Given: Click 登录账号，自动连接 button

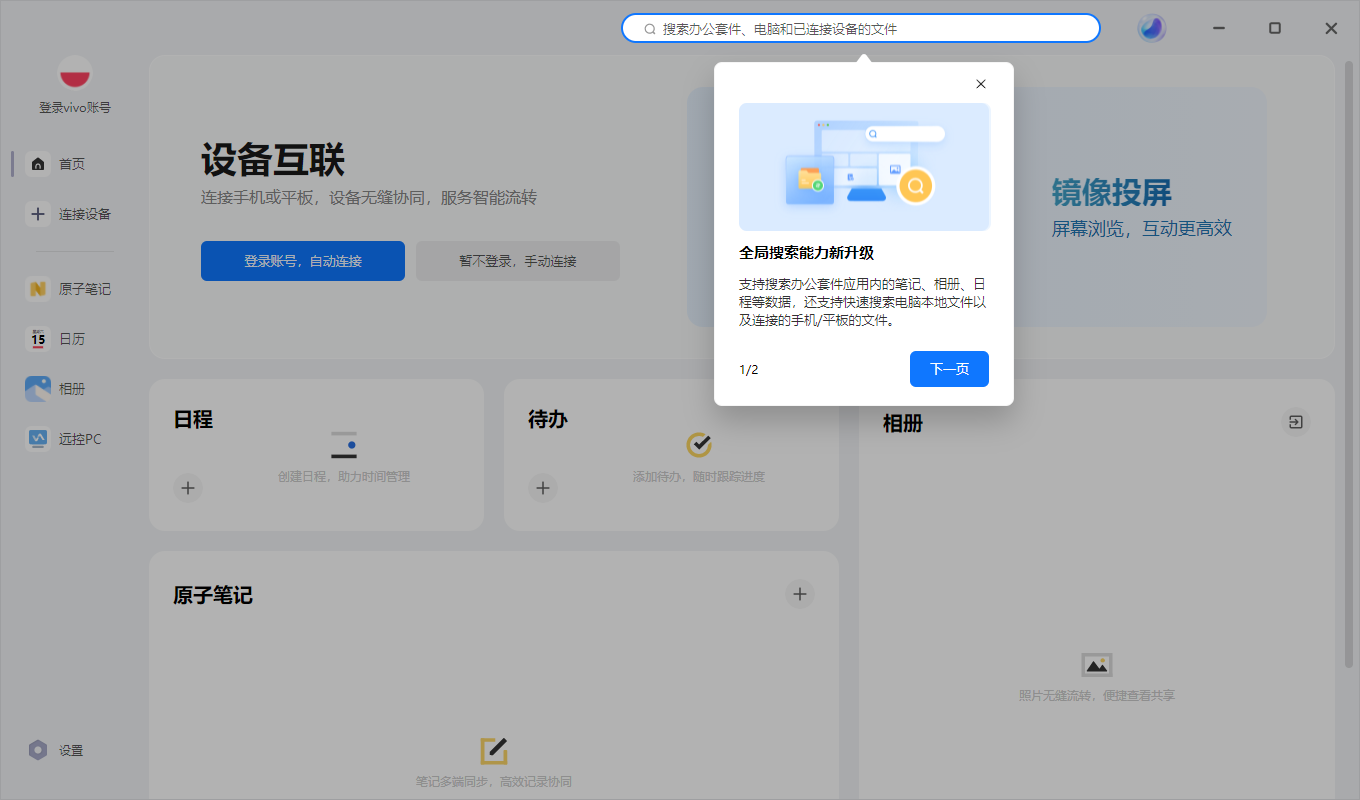Looking at the screenshot, I should pyautogui.click(x=303, y=261).
